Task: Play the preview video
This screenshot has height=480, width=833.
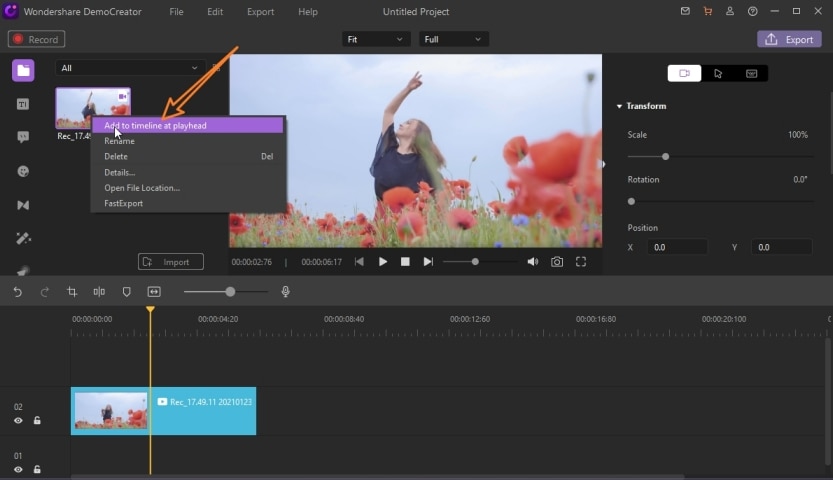Action: pyautogui.click(x=382, y=262)
